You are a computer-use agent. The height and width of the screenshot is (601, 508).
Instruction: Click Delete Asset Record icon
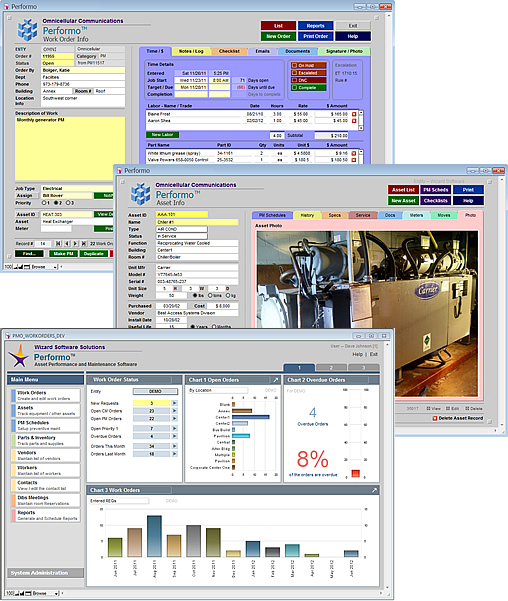pyautogui.click(x=435, y=418)
